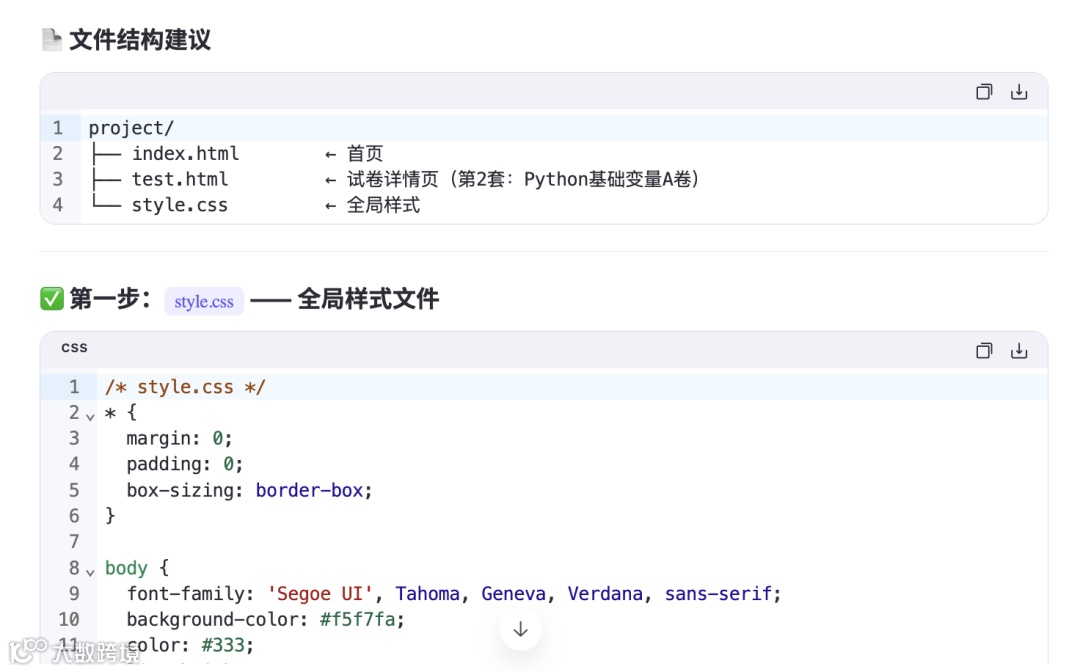Screen dimensions: 1080x672
Task: Select line number 1 in the project tree
Action: point(58,128)
